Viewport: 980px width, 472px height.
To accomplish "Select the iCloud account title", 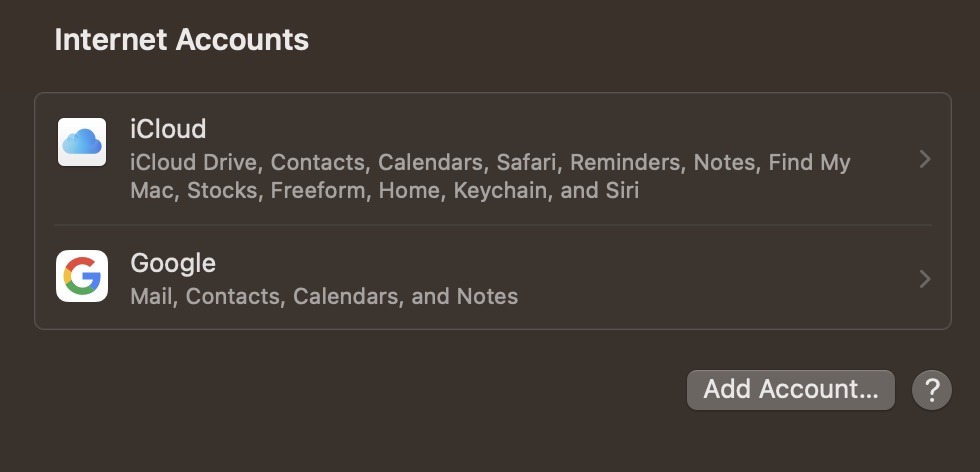I will tap(168, 129).
